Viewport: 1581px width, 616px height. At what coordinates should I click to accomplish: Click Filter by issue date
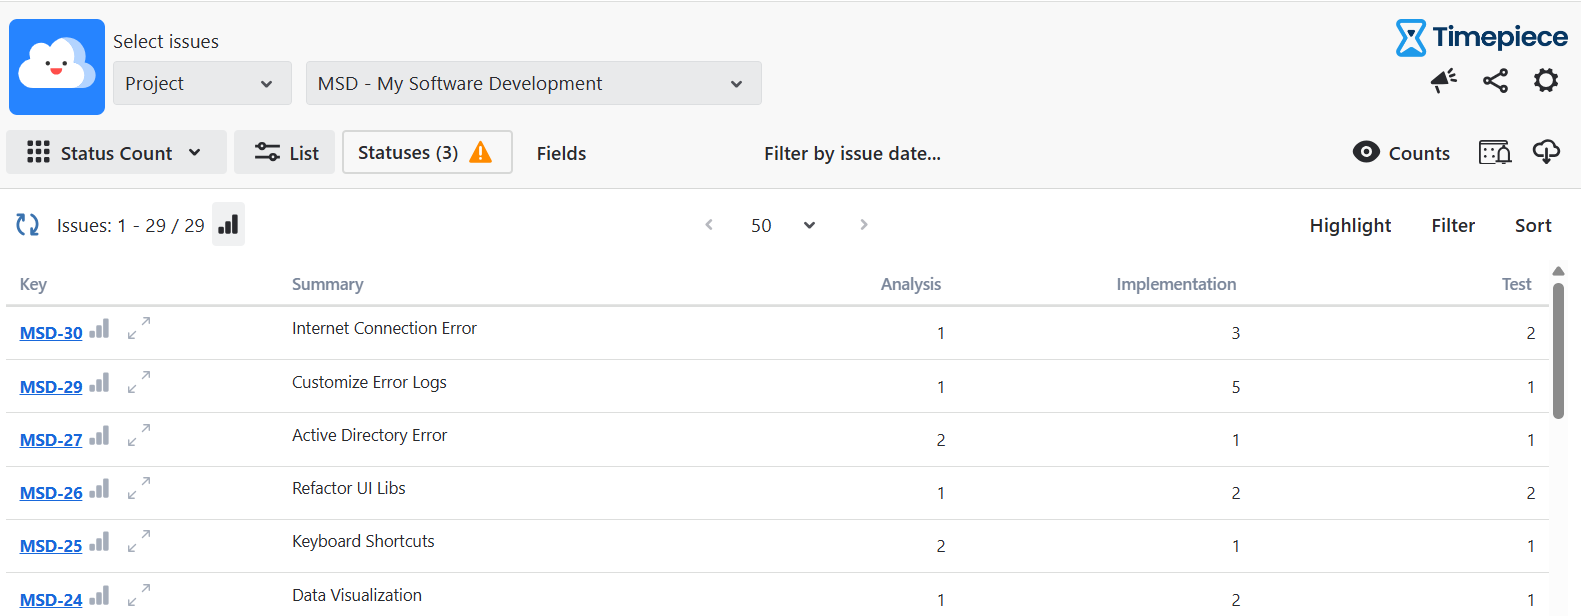[852, 153]
